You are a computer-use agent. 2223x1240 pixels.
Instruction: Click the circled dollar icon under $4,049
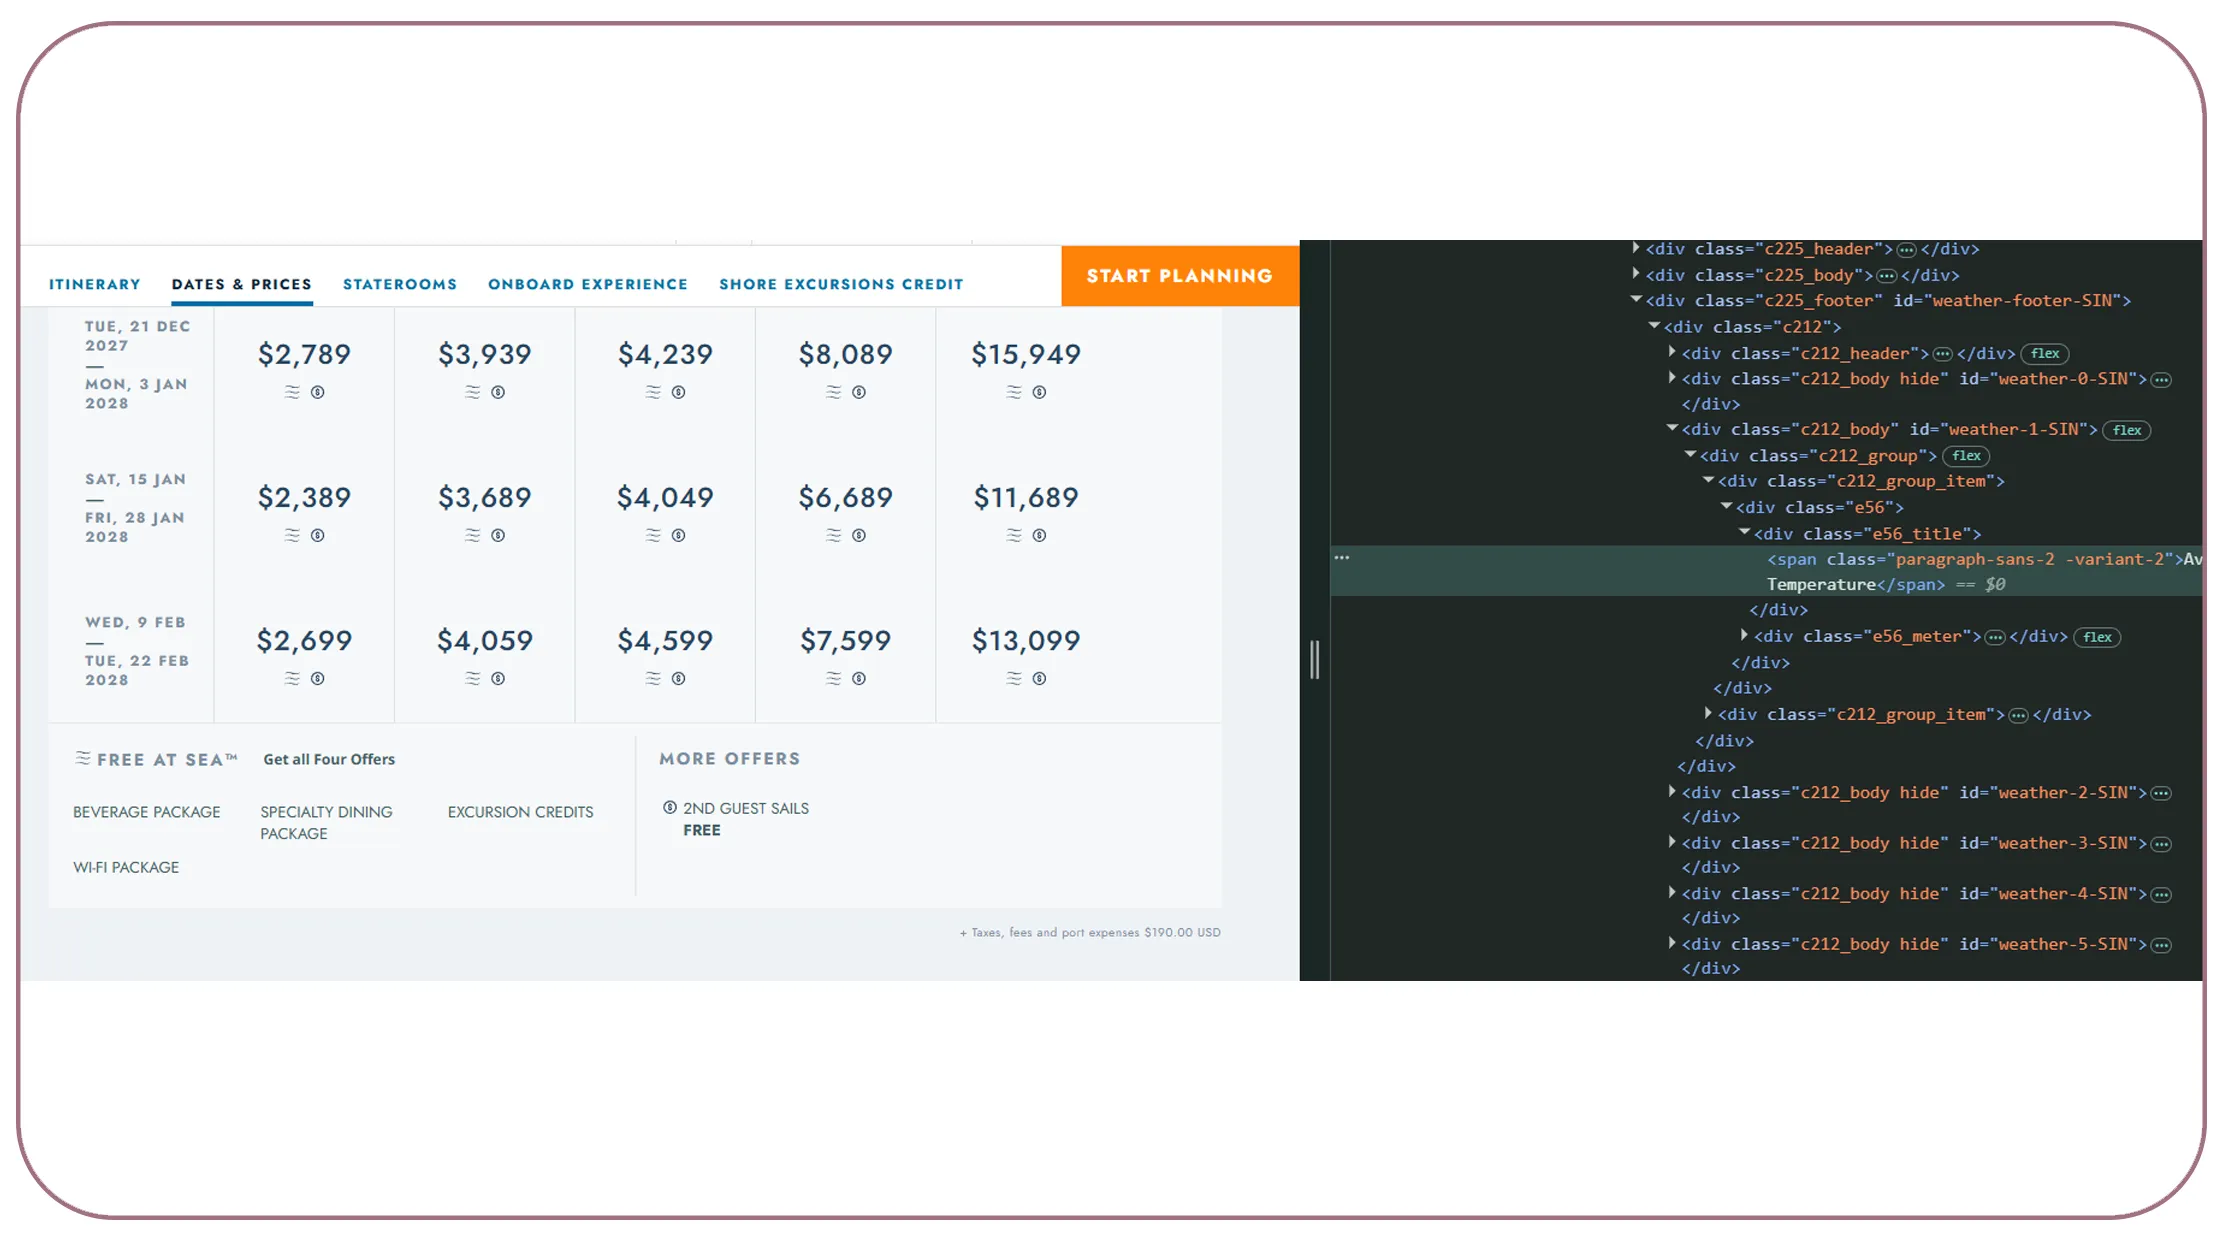pyautogui.click(x=679, y=535)
